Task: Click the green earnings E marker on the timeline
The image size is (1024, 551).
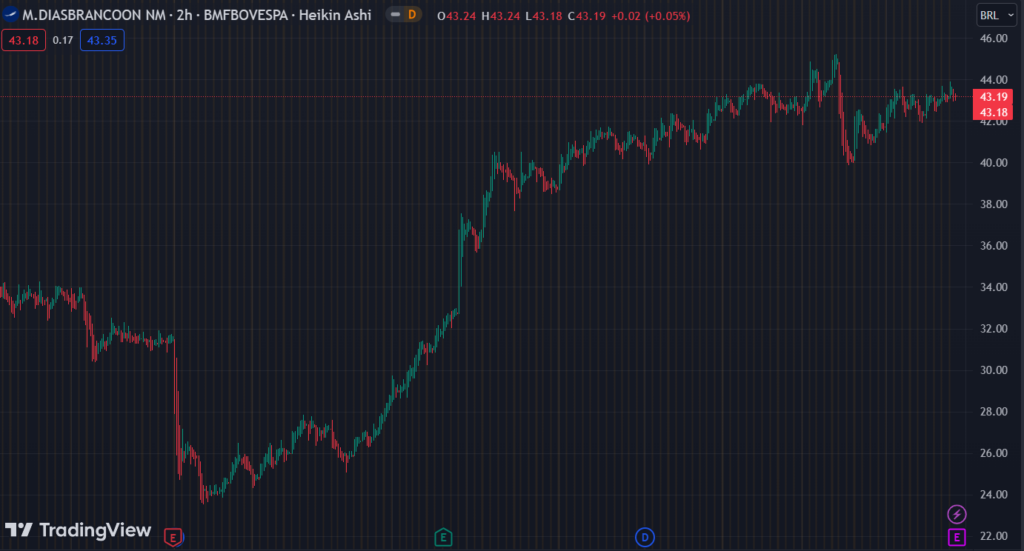Action: click(x=443, y=537)
